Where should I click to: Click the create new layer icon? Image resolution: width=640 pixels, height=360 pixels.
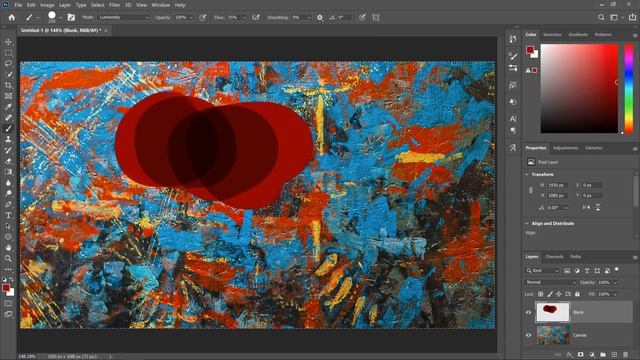pos(614,355)
